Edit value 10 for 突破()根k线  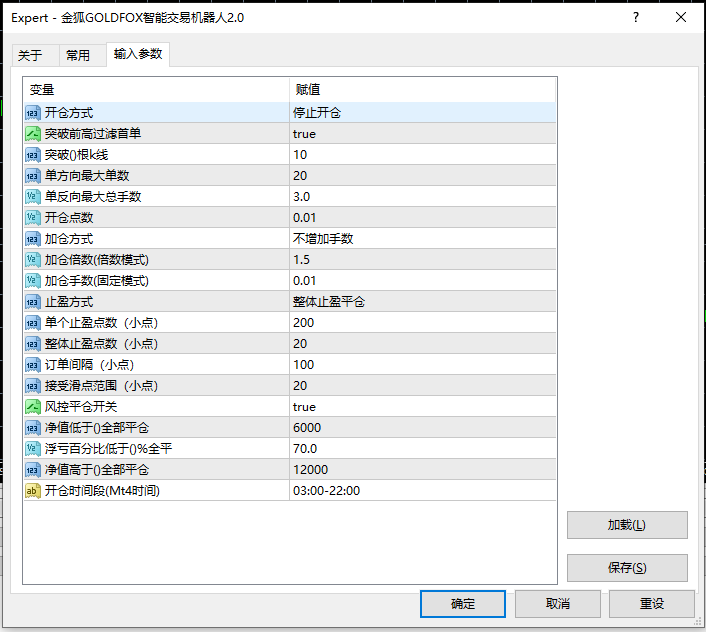pos(422,155)
